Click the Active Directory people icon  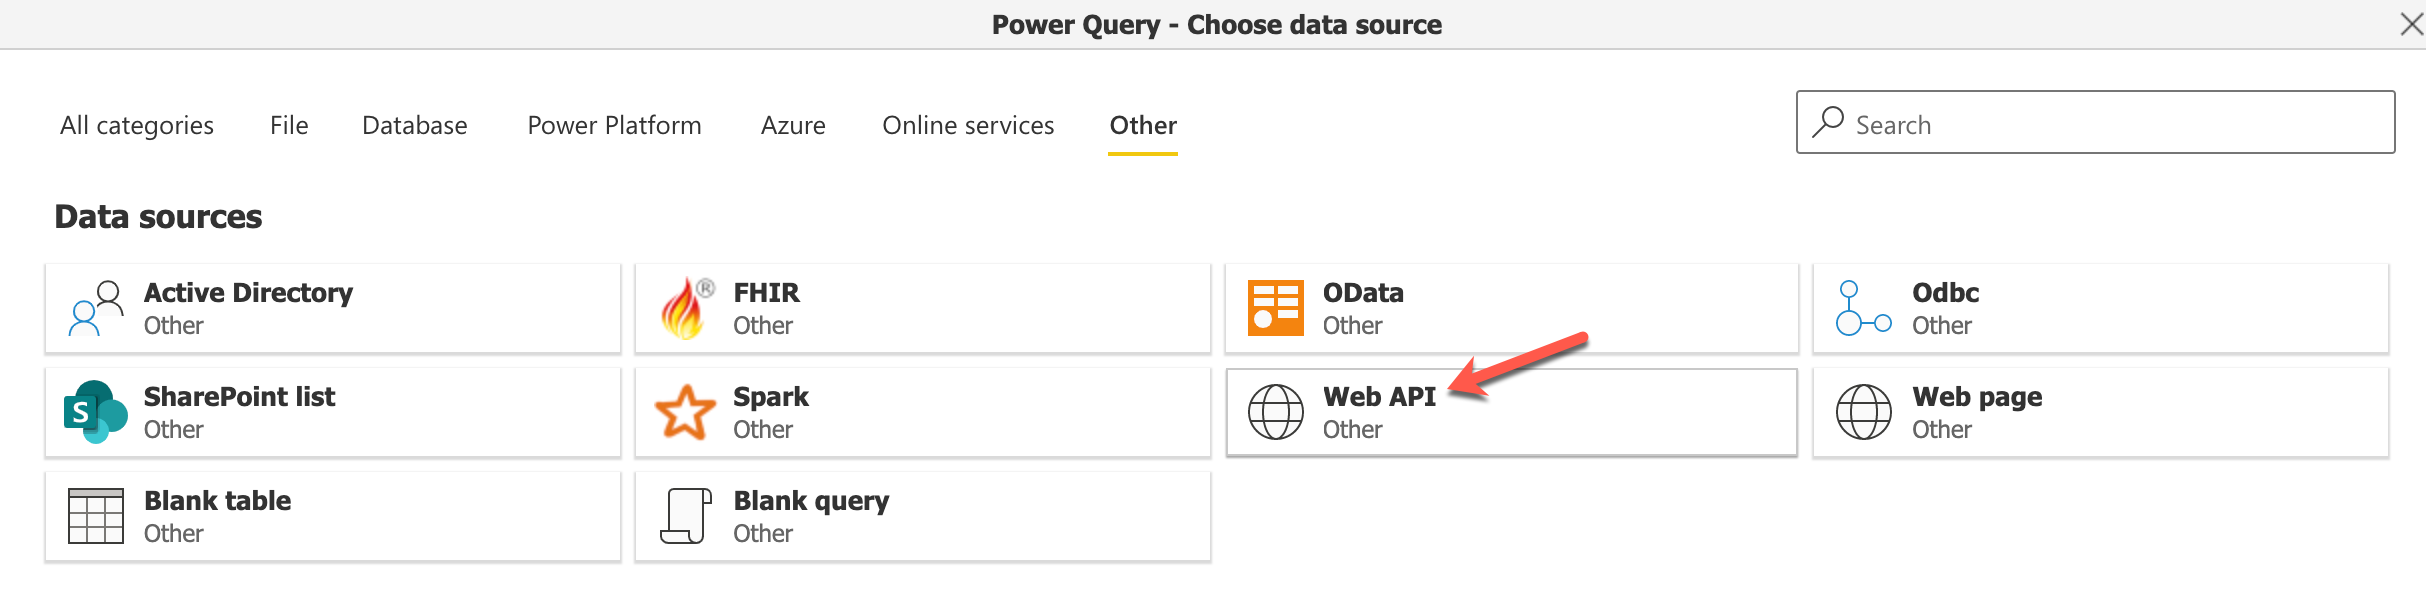coord(96,308)
